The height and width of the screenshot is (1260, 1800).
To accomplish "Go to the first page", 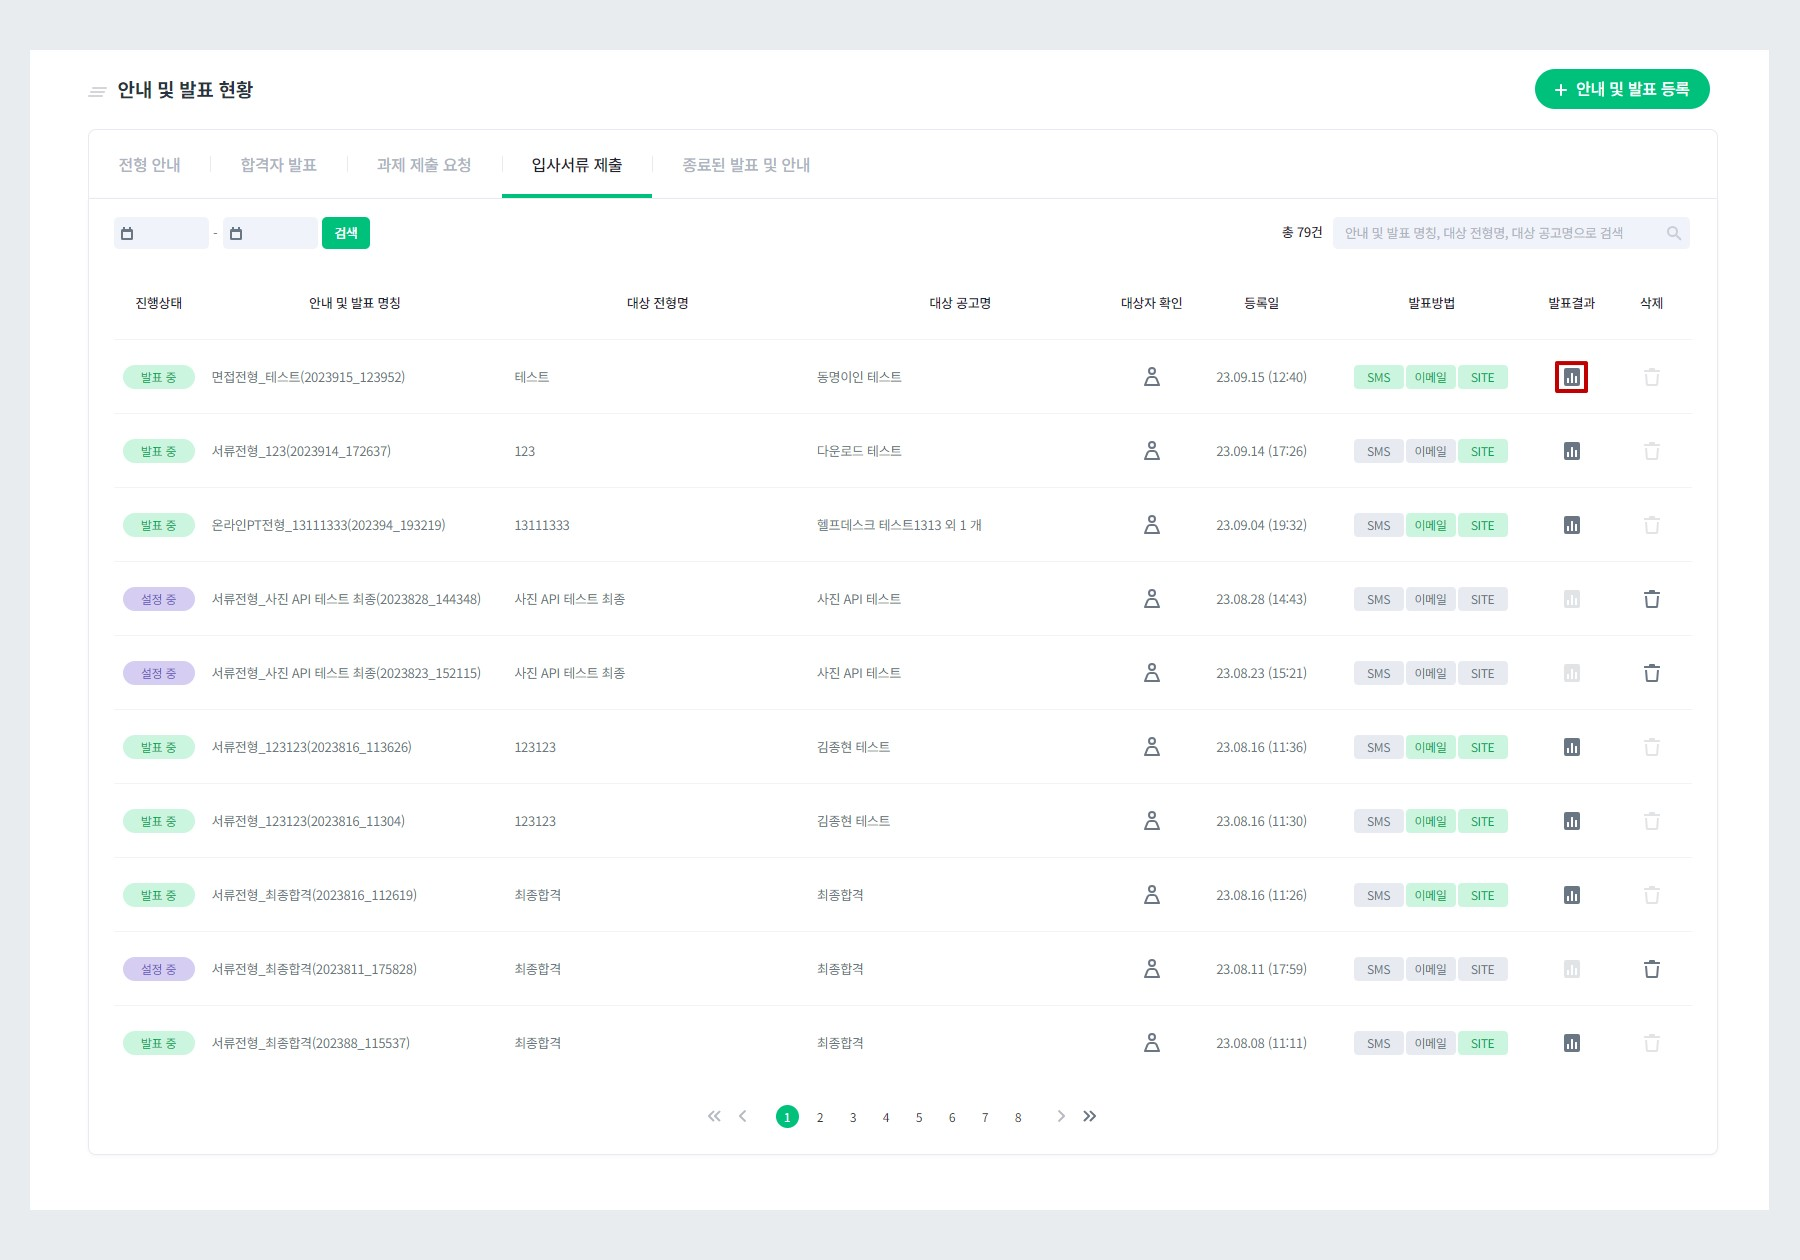I will [x=714, y=1116].
